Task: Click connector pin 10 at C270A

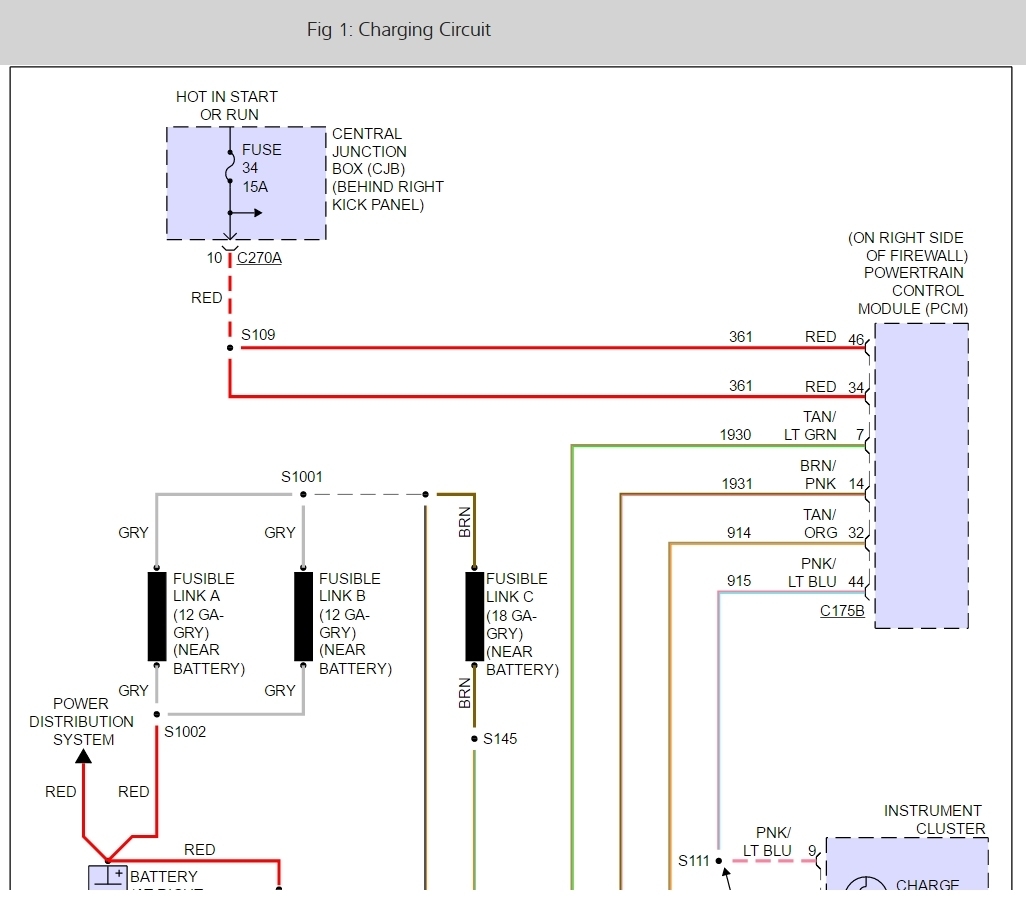Action: tap(215, 258)
